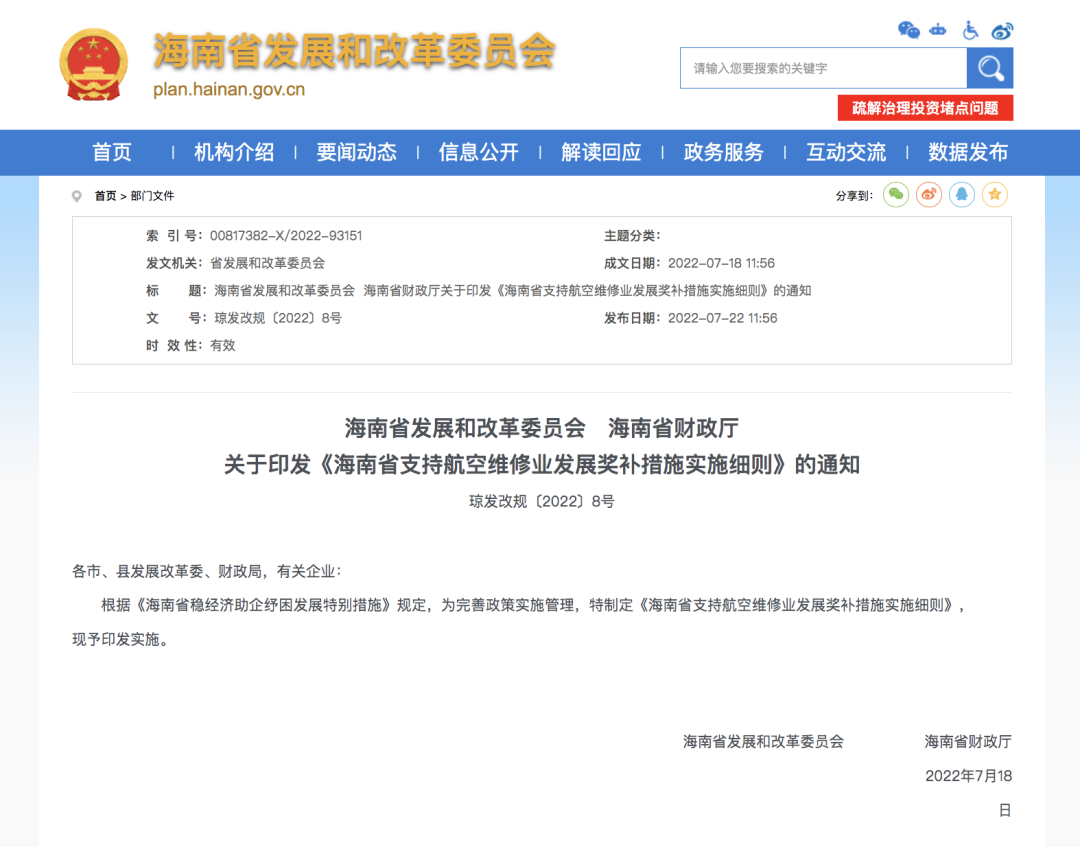Launch the intelligent robot assistant icon
The width and height of the screenshot is (1080, 847).
coord(938,30)
